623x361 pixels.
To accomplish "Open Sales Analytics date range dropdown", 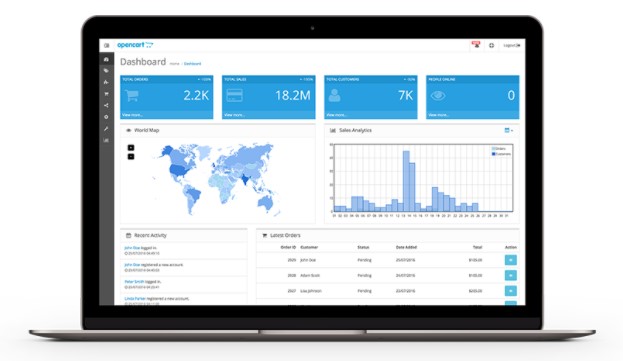I will [x=509, y=130].
